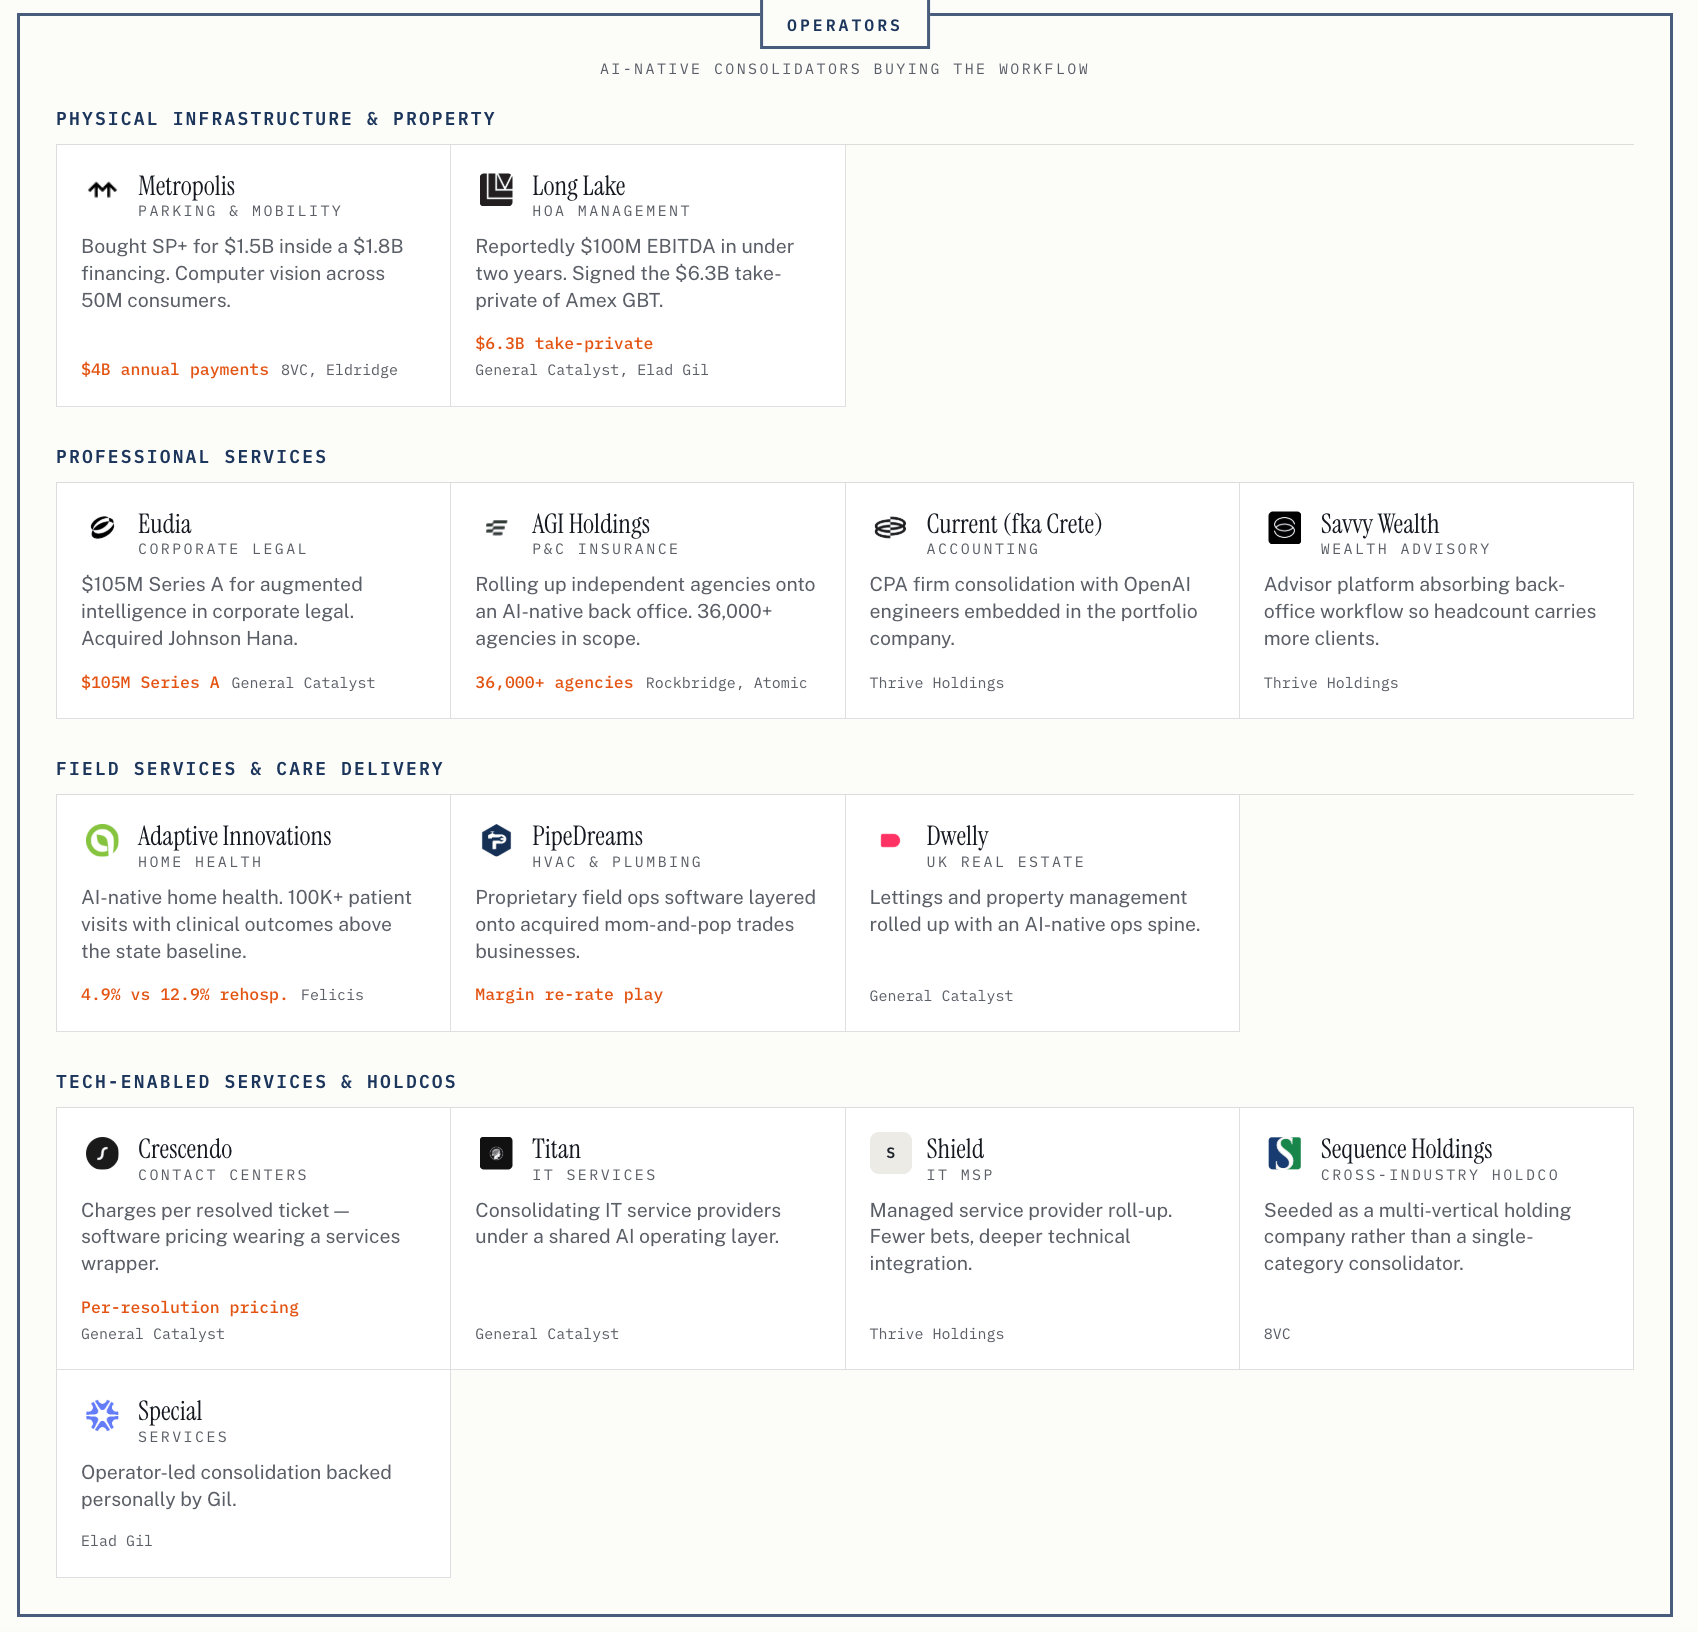Click the Current (fka Crete) logo icon
The image size is (1698, 1632).
coord(890,527)
